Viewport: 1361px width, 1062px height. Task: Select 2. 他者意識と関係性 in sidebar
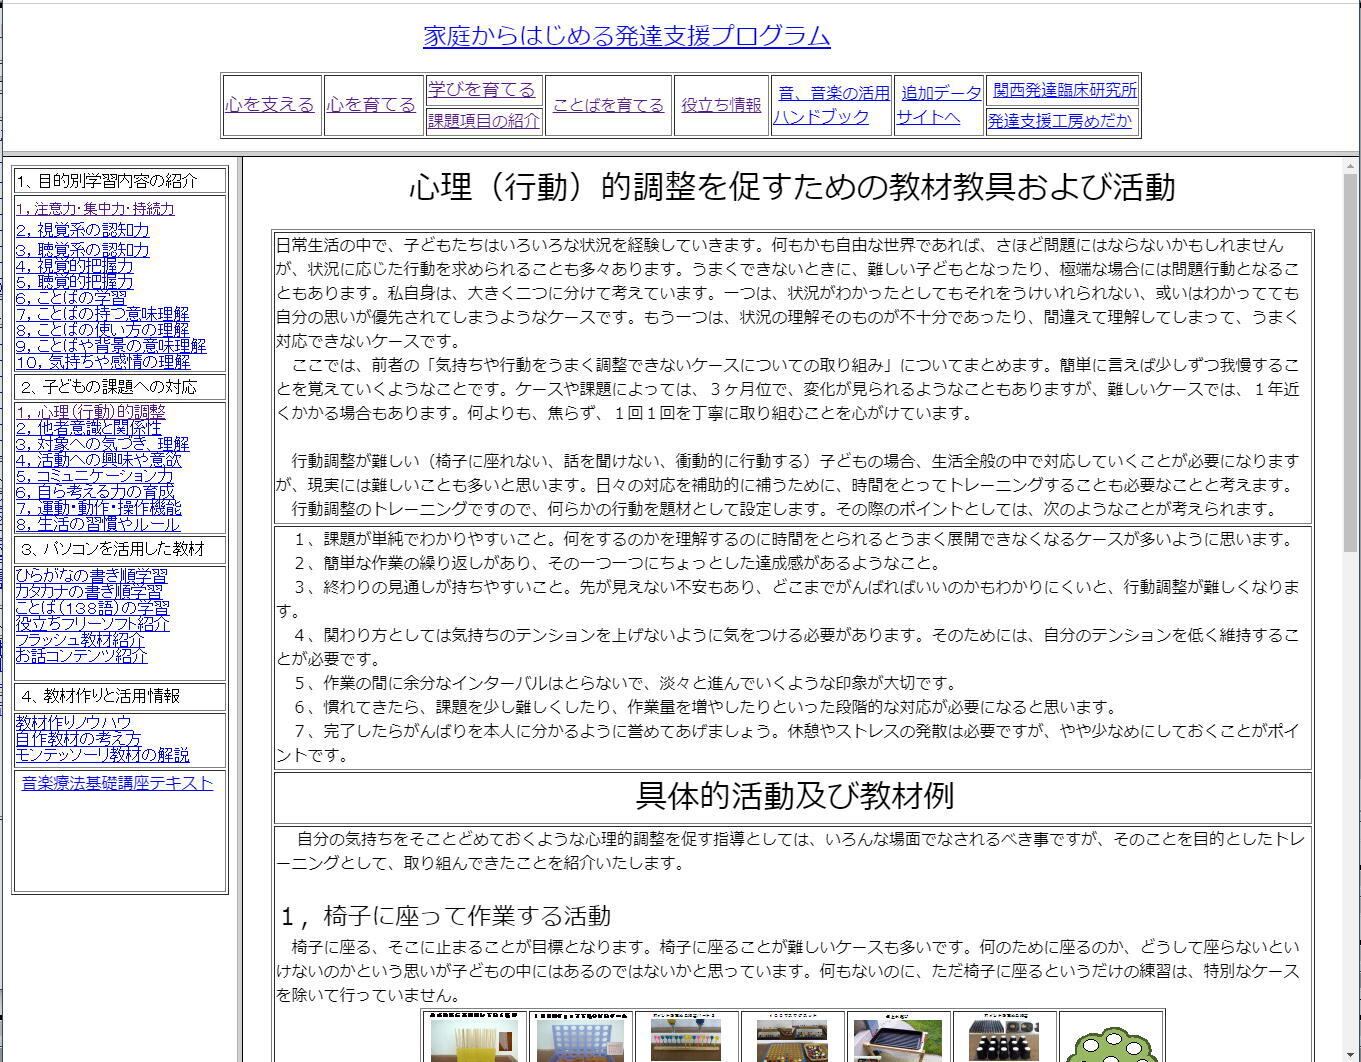tap(88, 428)
